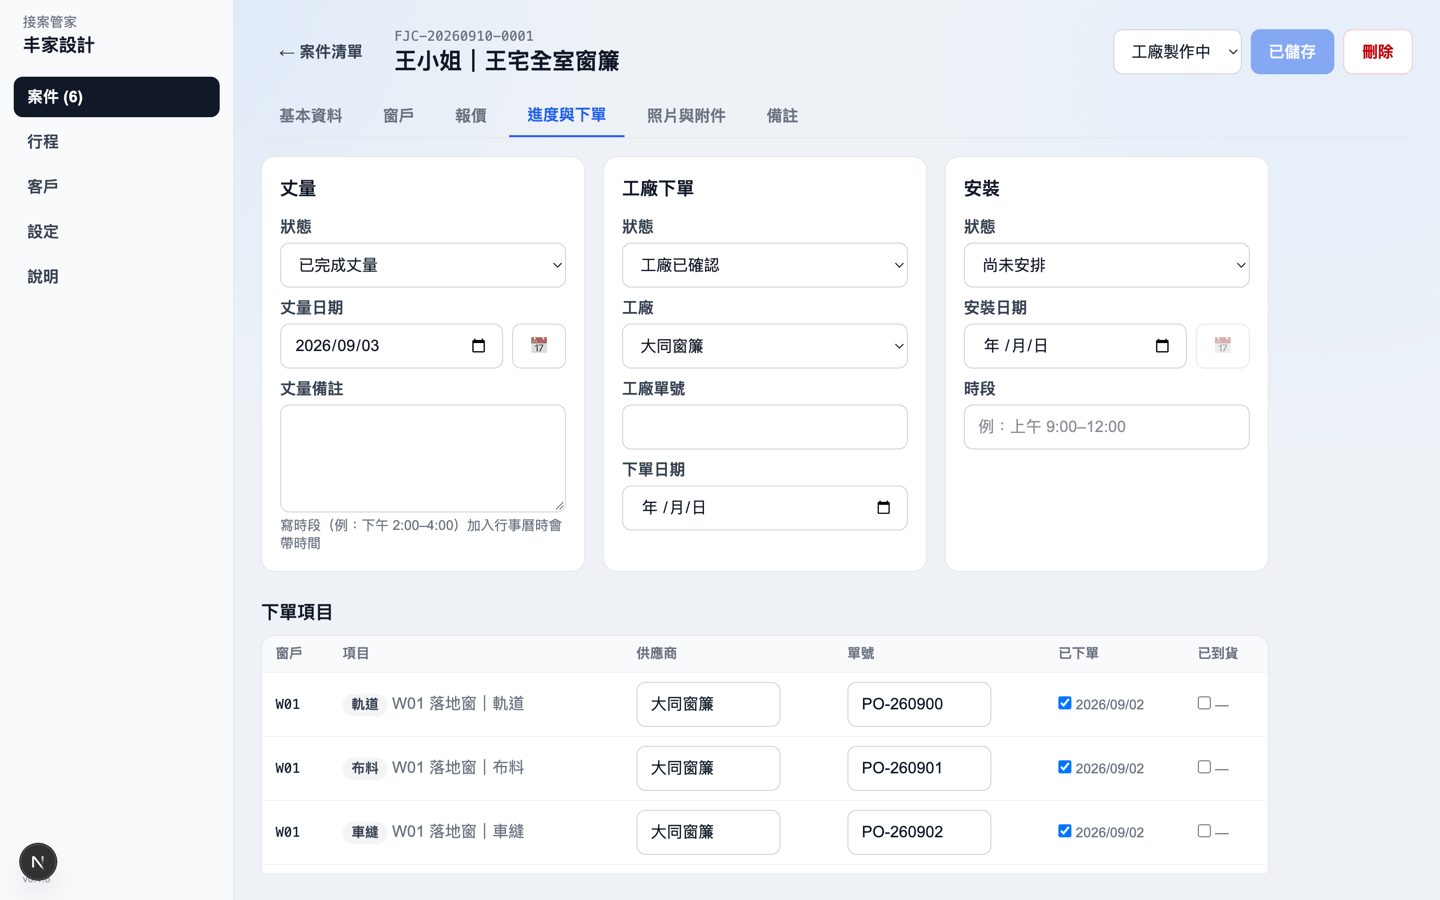Click the 已儲存 button
Image resolution: width=1440 pixels, height=900 pixels.
[x=1292, y=52]
